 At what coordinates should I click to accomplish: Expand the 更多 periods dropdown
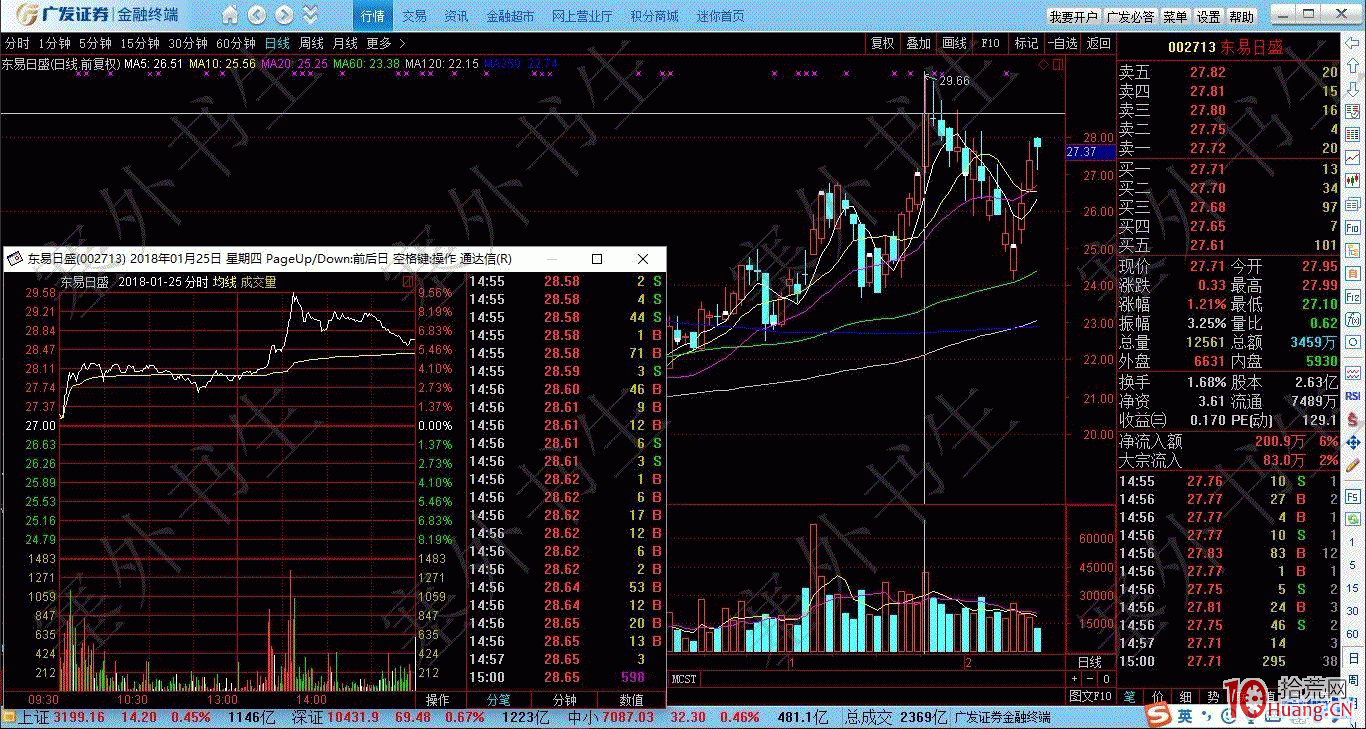click(x=385, y=43)
